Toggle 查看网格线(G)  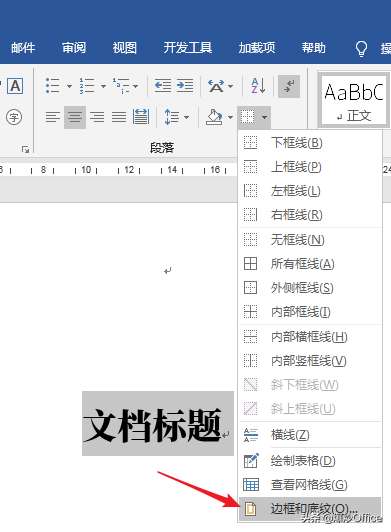310,485
